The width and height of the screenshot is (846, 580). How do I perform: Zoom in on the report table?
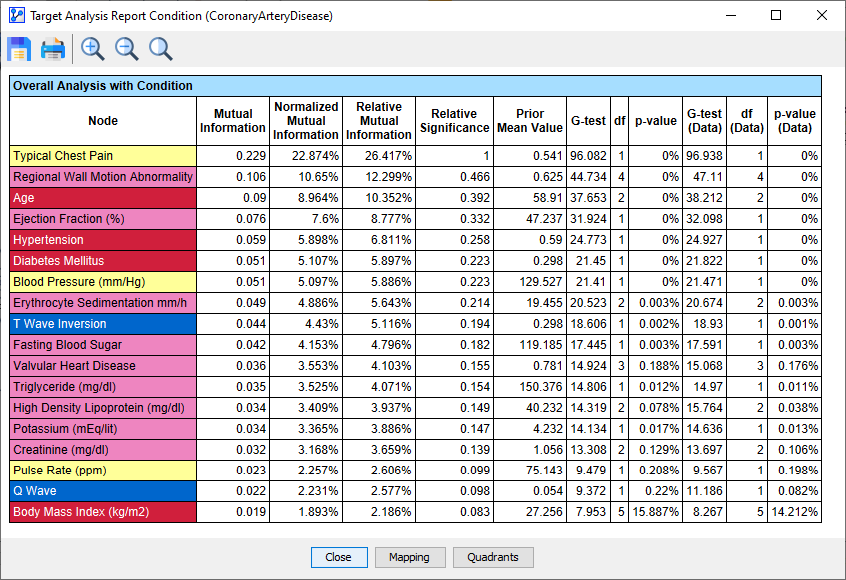coord(92,48)
